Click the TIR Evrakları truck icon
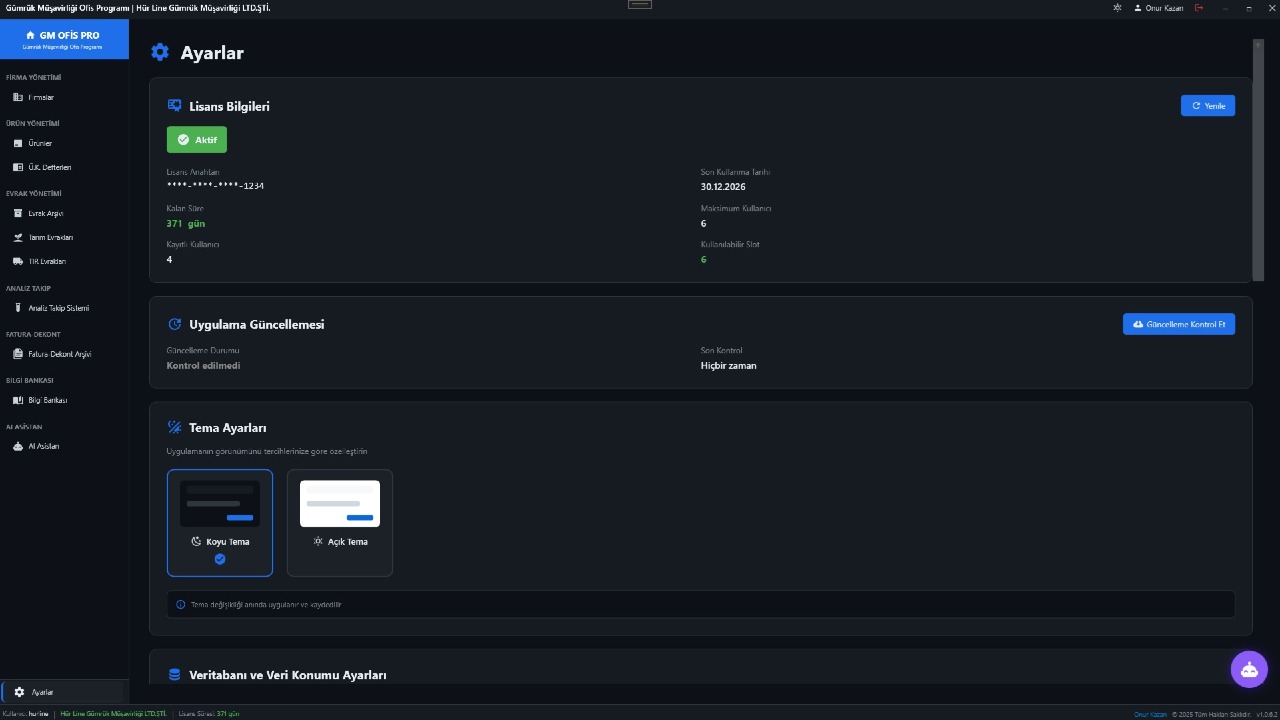Viewport: 1280px width, 720px height. [18, 261]
